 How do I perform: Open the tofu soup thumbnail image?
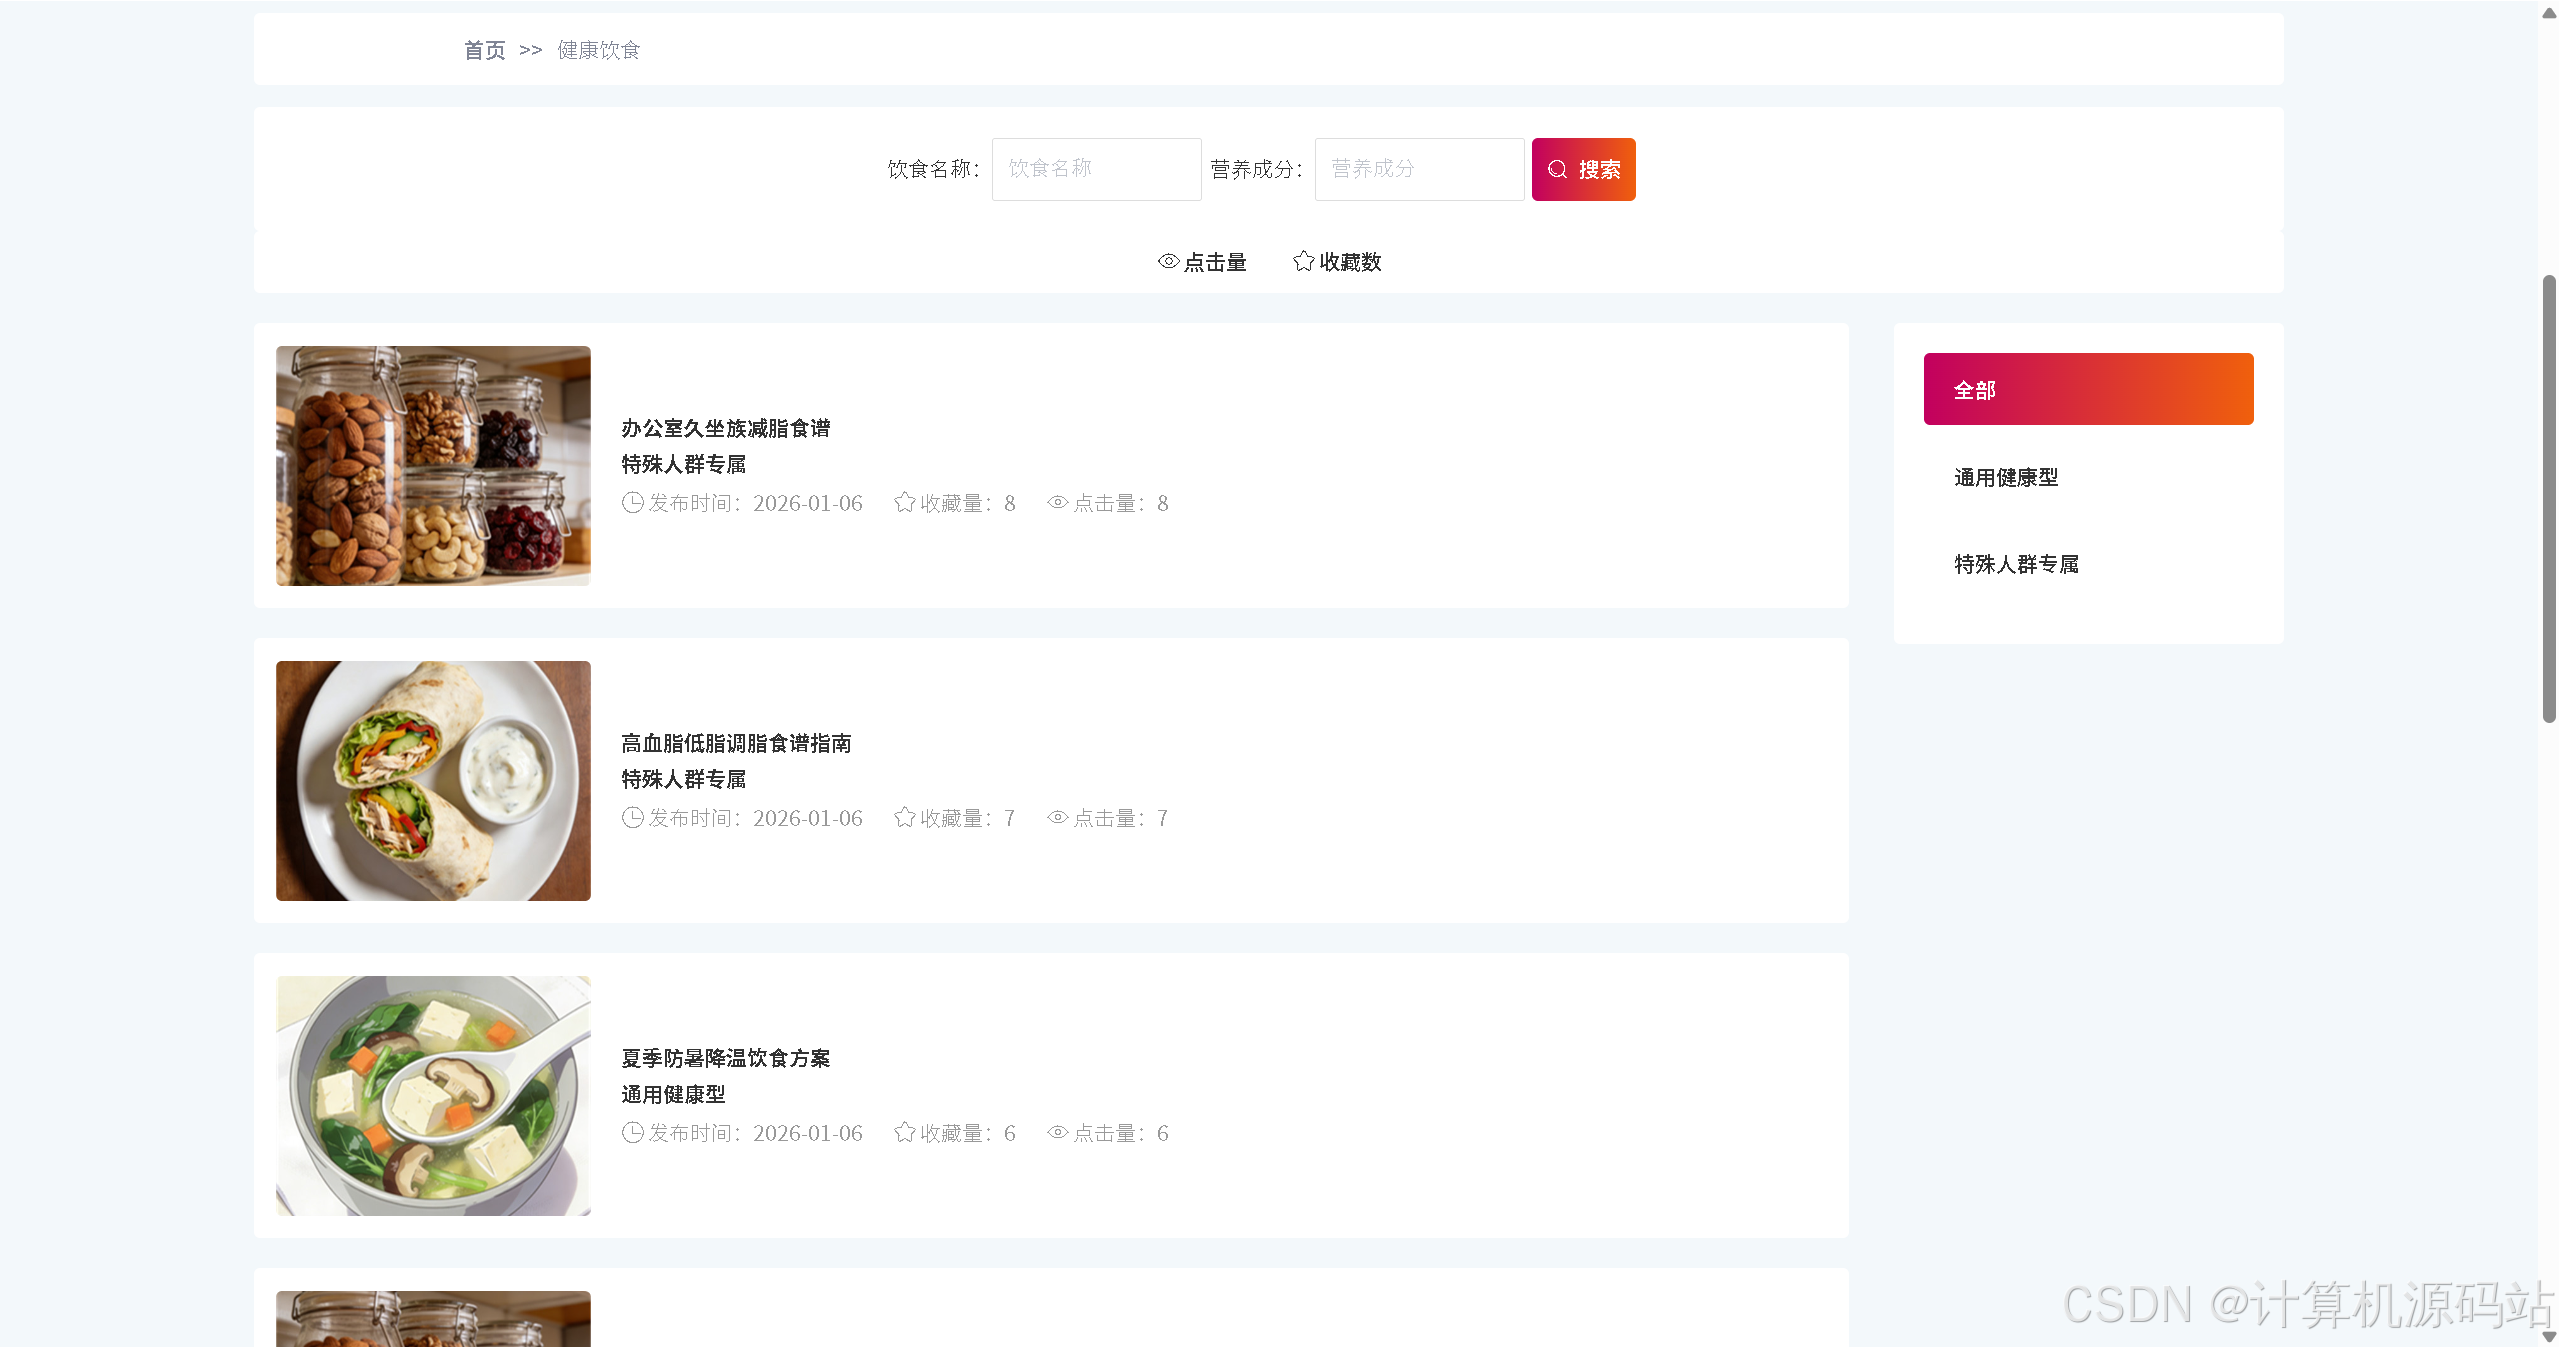coord(433,1096)
